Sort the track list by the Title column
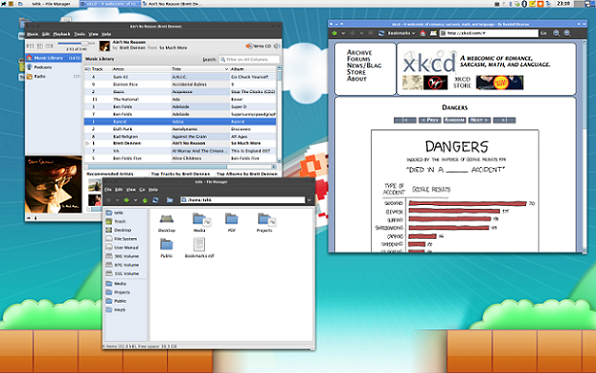The image size is (596, 373). tap(200, 69)
